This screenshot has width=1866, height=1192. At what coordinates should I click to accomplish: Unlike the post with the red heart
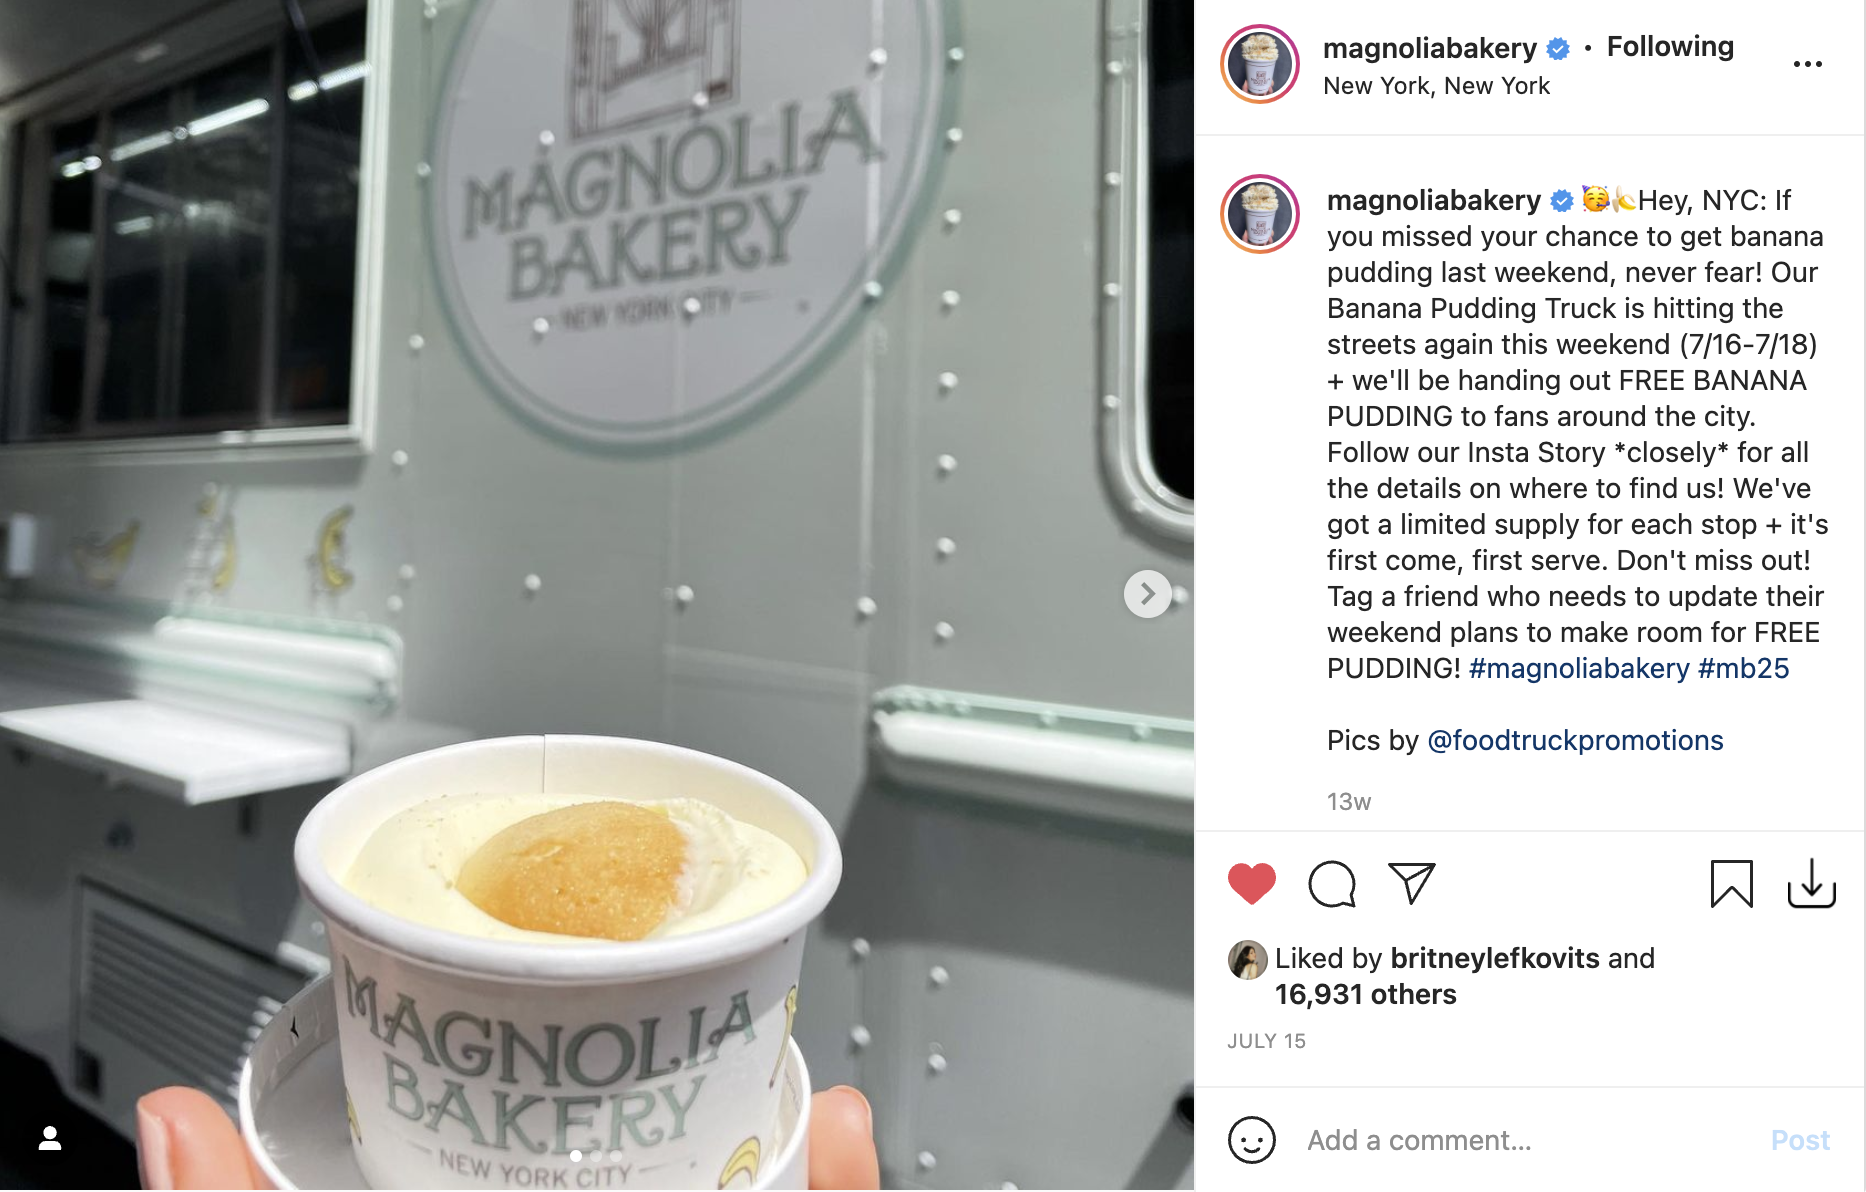tap(1251, 884)
